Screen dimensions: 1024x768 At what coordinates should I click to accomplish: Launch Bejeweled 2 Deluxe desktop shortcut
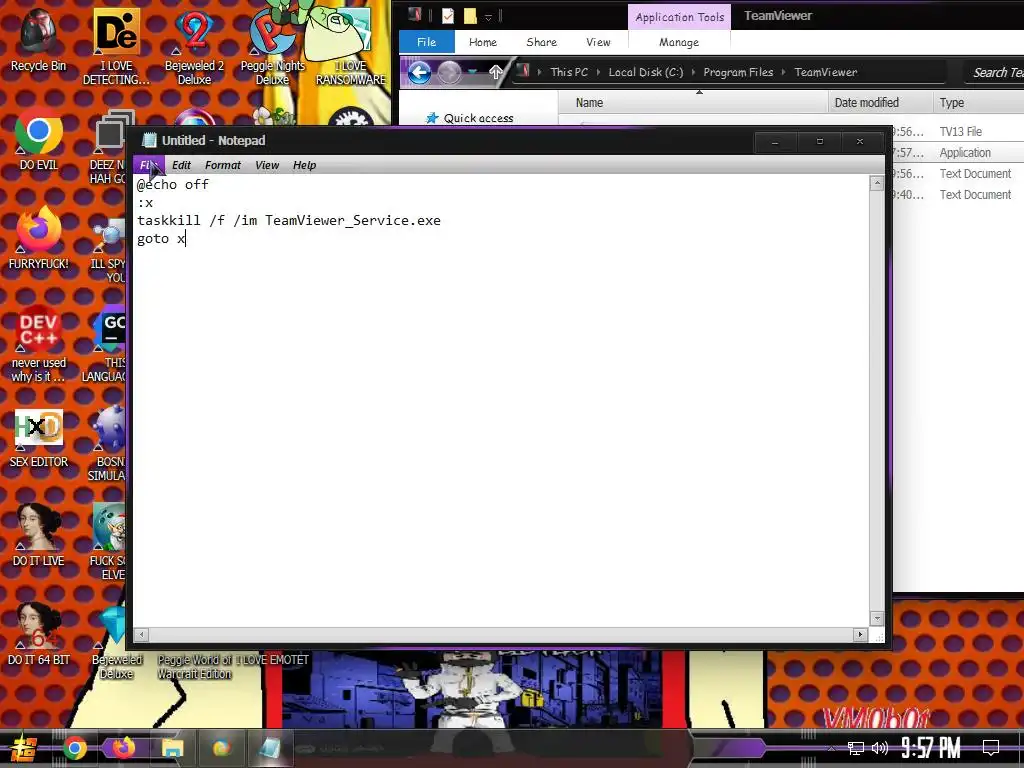tap(194, 46)
